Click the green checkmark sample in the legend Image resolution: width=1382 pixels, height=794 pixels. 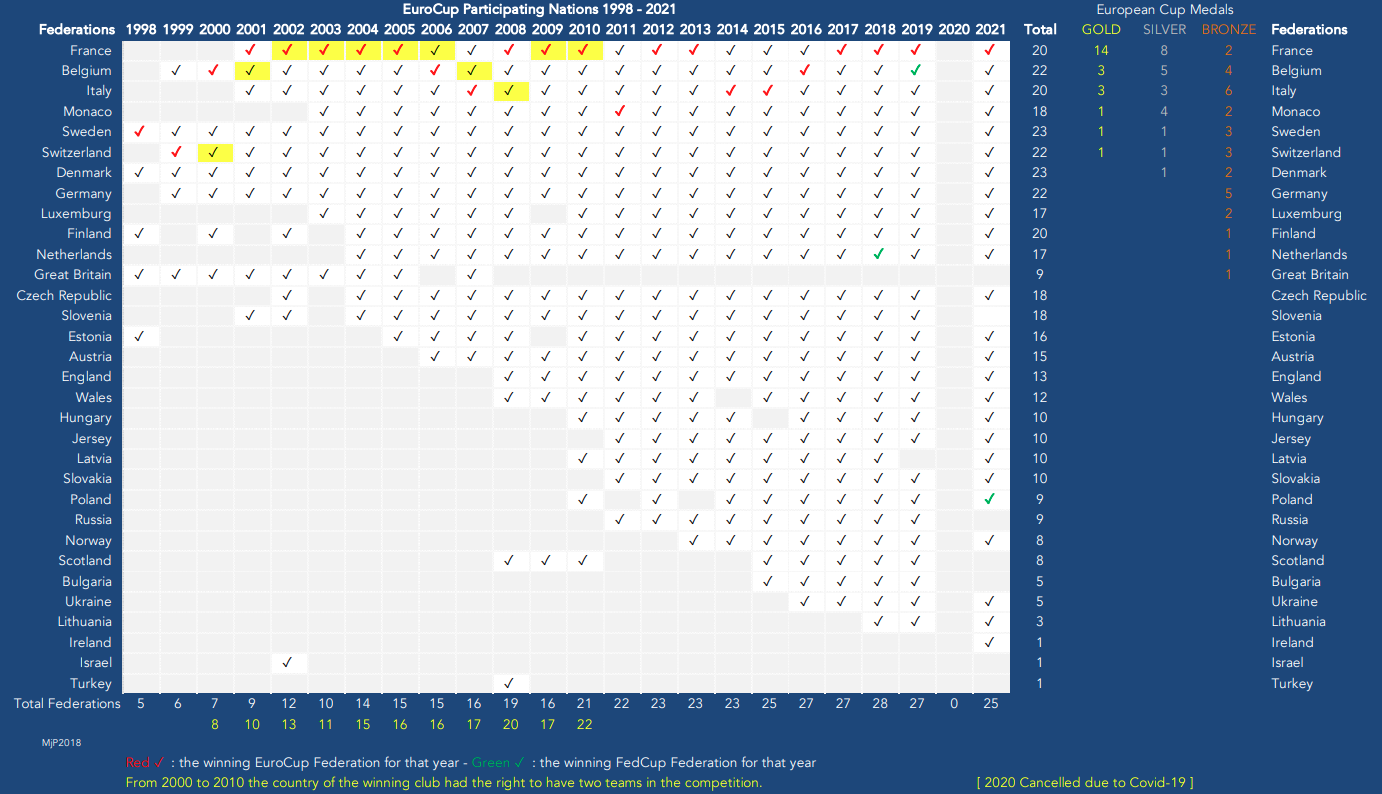click(x=518, y=763)
